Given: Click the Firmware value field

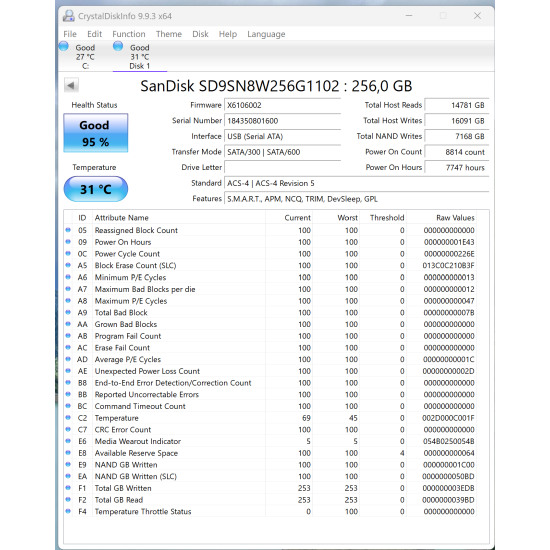Looking at the screenshot, I should 282,105.
